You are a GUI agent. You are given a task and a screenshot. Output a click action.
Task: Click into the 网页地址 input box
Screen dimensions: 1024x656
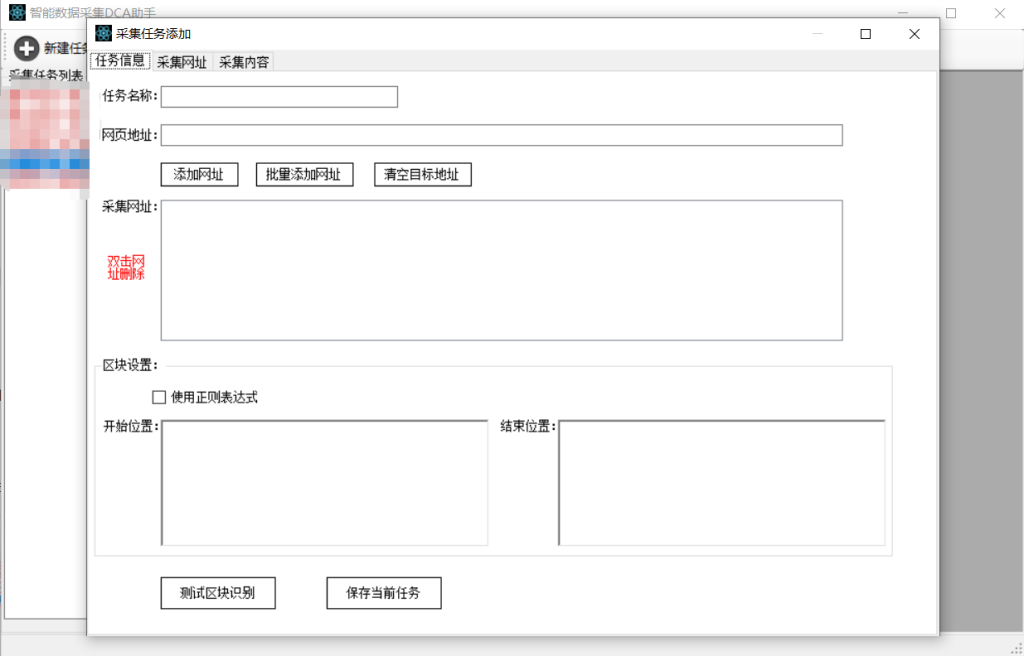501,135
